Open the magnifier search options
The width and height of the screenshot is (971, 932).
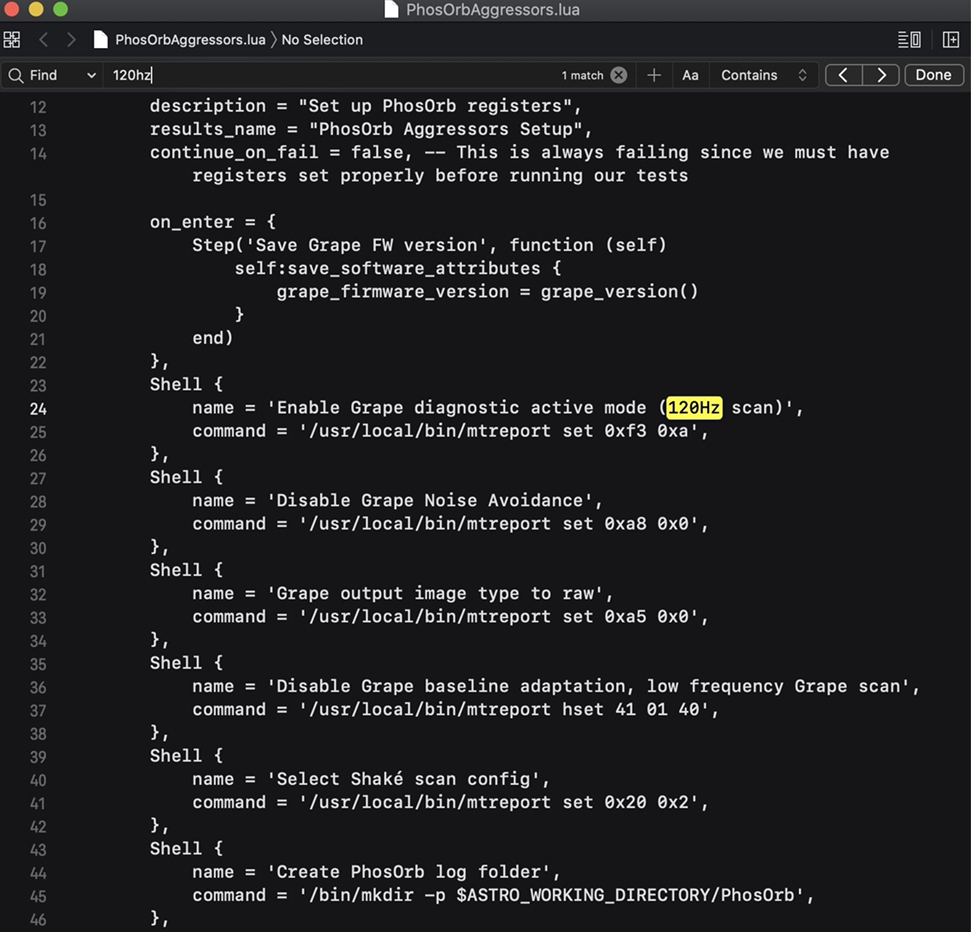[16, 75]
